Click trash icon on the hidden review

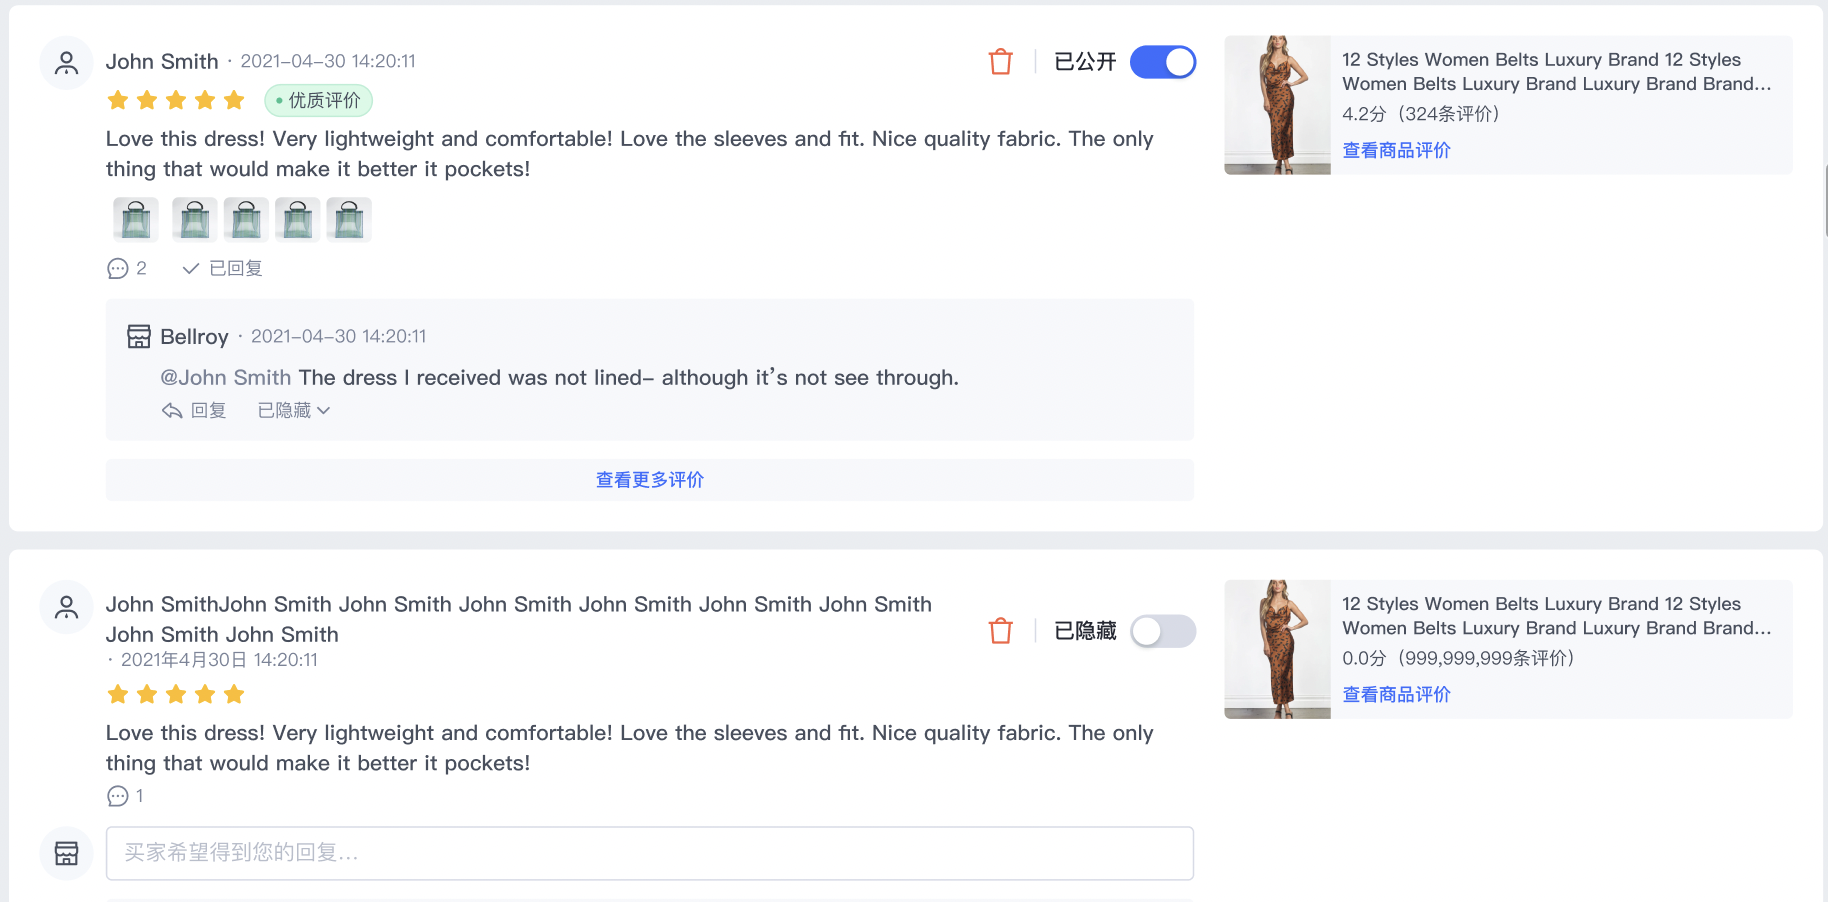click(x=1000, y=631)
